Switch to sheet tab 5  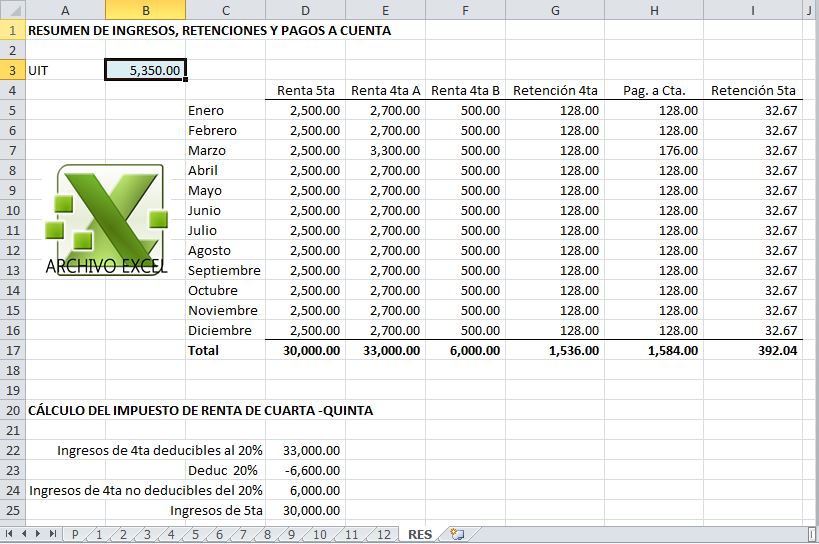click(195, 535)
